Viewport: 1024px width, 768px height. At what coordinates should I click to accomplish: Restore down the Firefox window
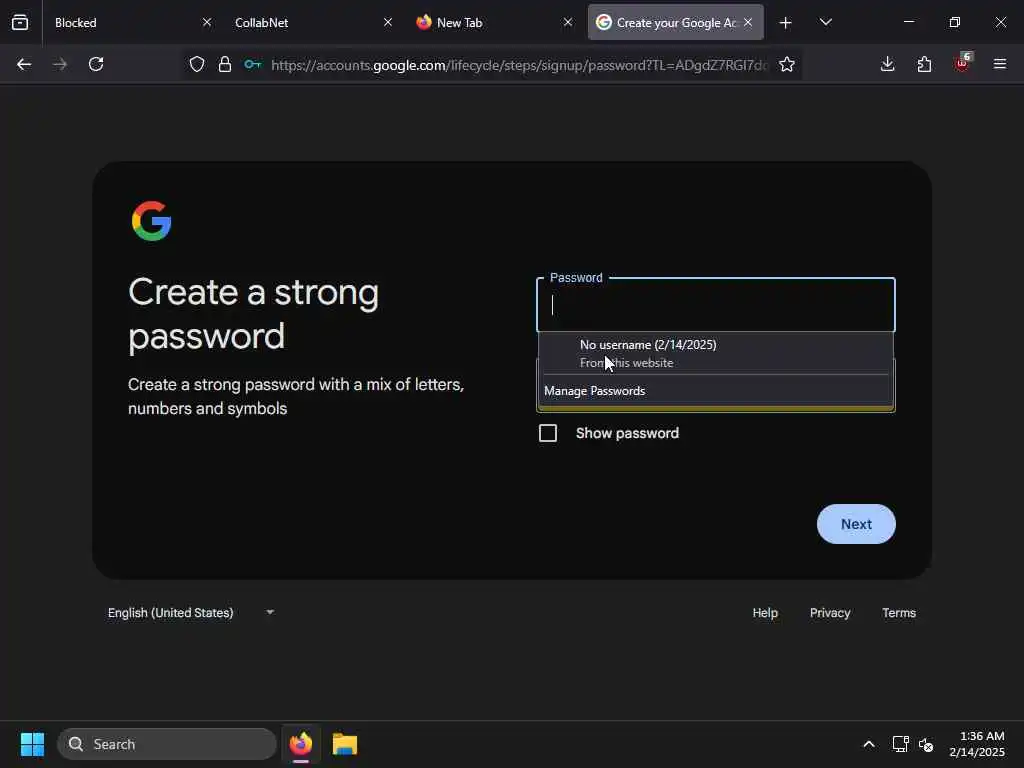click(x=955, y=22)
